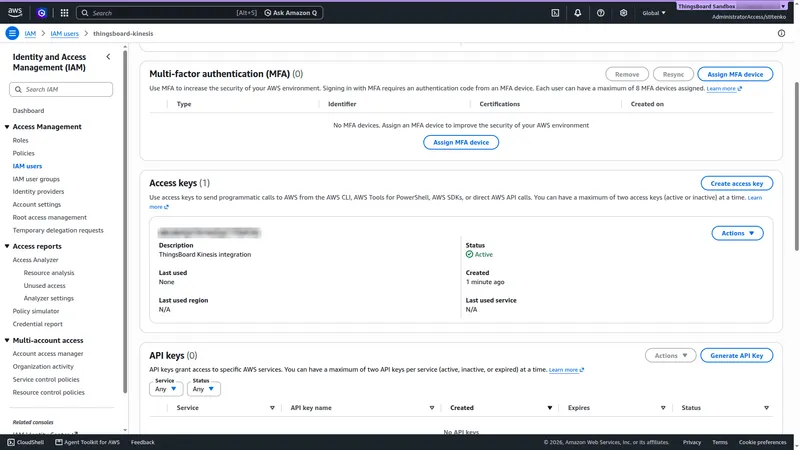The height and width of the screenshot is (450, 800).
Task: Open API keys Learn more link
Action: tap(566, 370)
